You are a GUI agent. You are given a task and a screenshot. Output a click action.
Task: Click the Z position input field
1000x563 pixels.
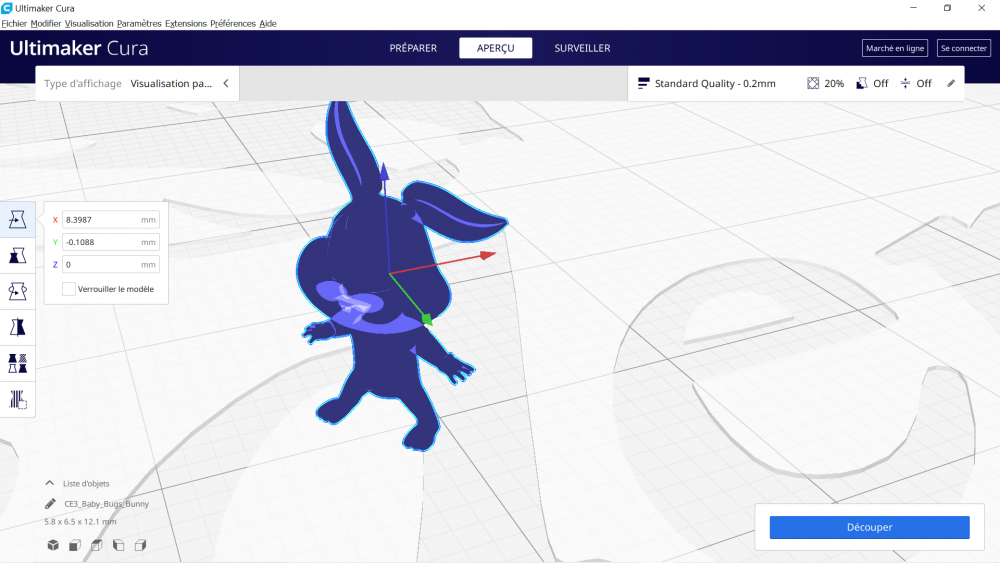110,264
